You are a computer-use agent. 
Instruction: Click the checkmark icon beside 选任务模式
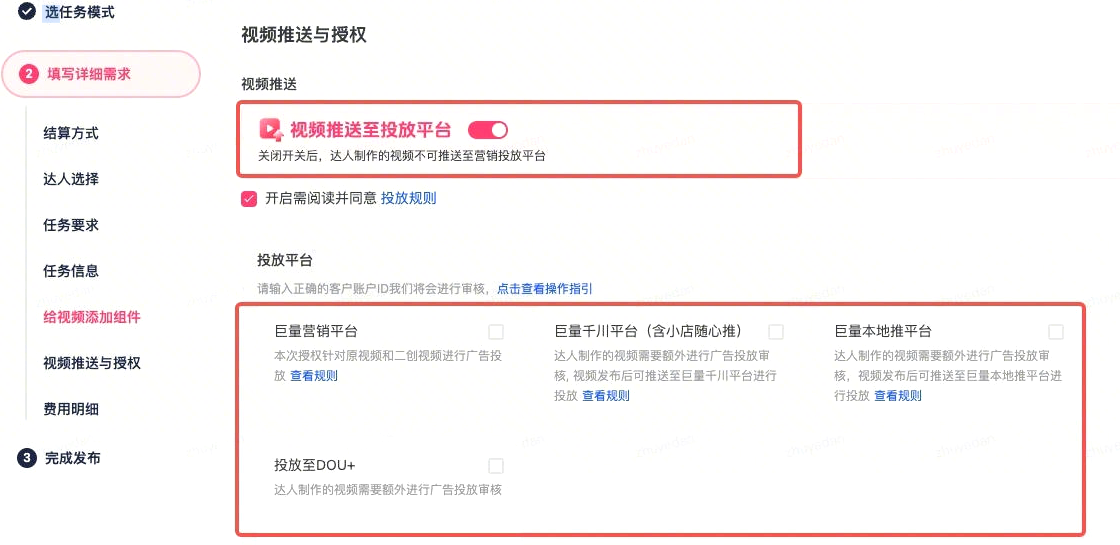click(28, 12)
